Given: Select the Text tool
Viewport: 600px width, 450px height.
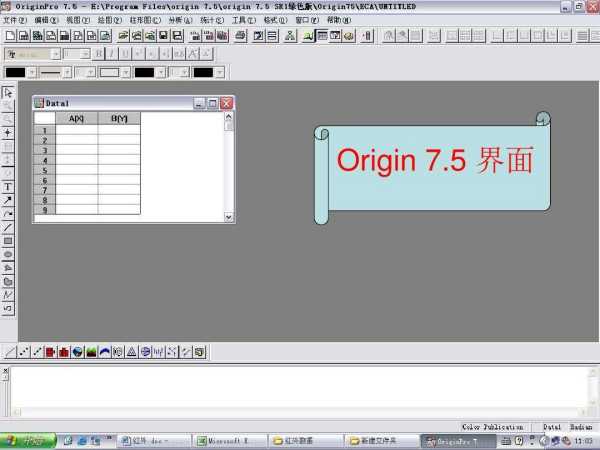Looking at the screenshot, I should coord(8,187).
